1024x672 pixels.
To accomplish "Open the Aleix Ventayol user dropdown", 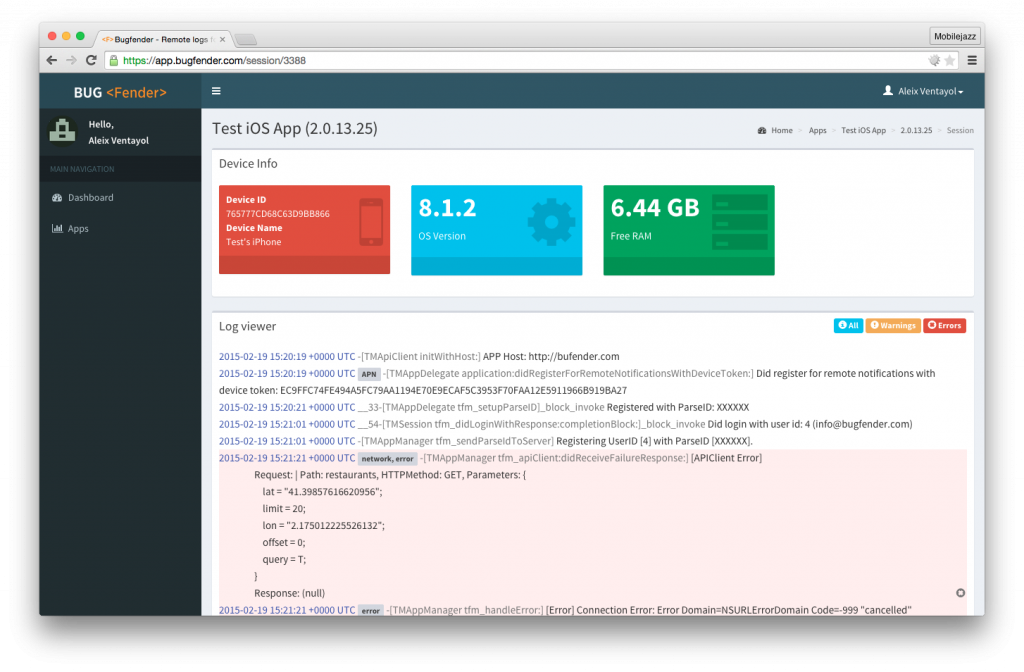I will click(x=923, y=91).
